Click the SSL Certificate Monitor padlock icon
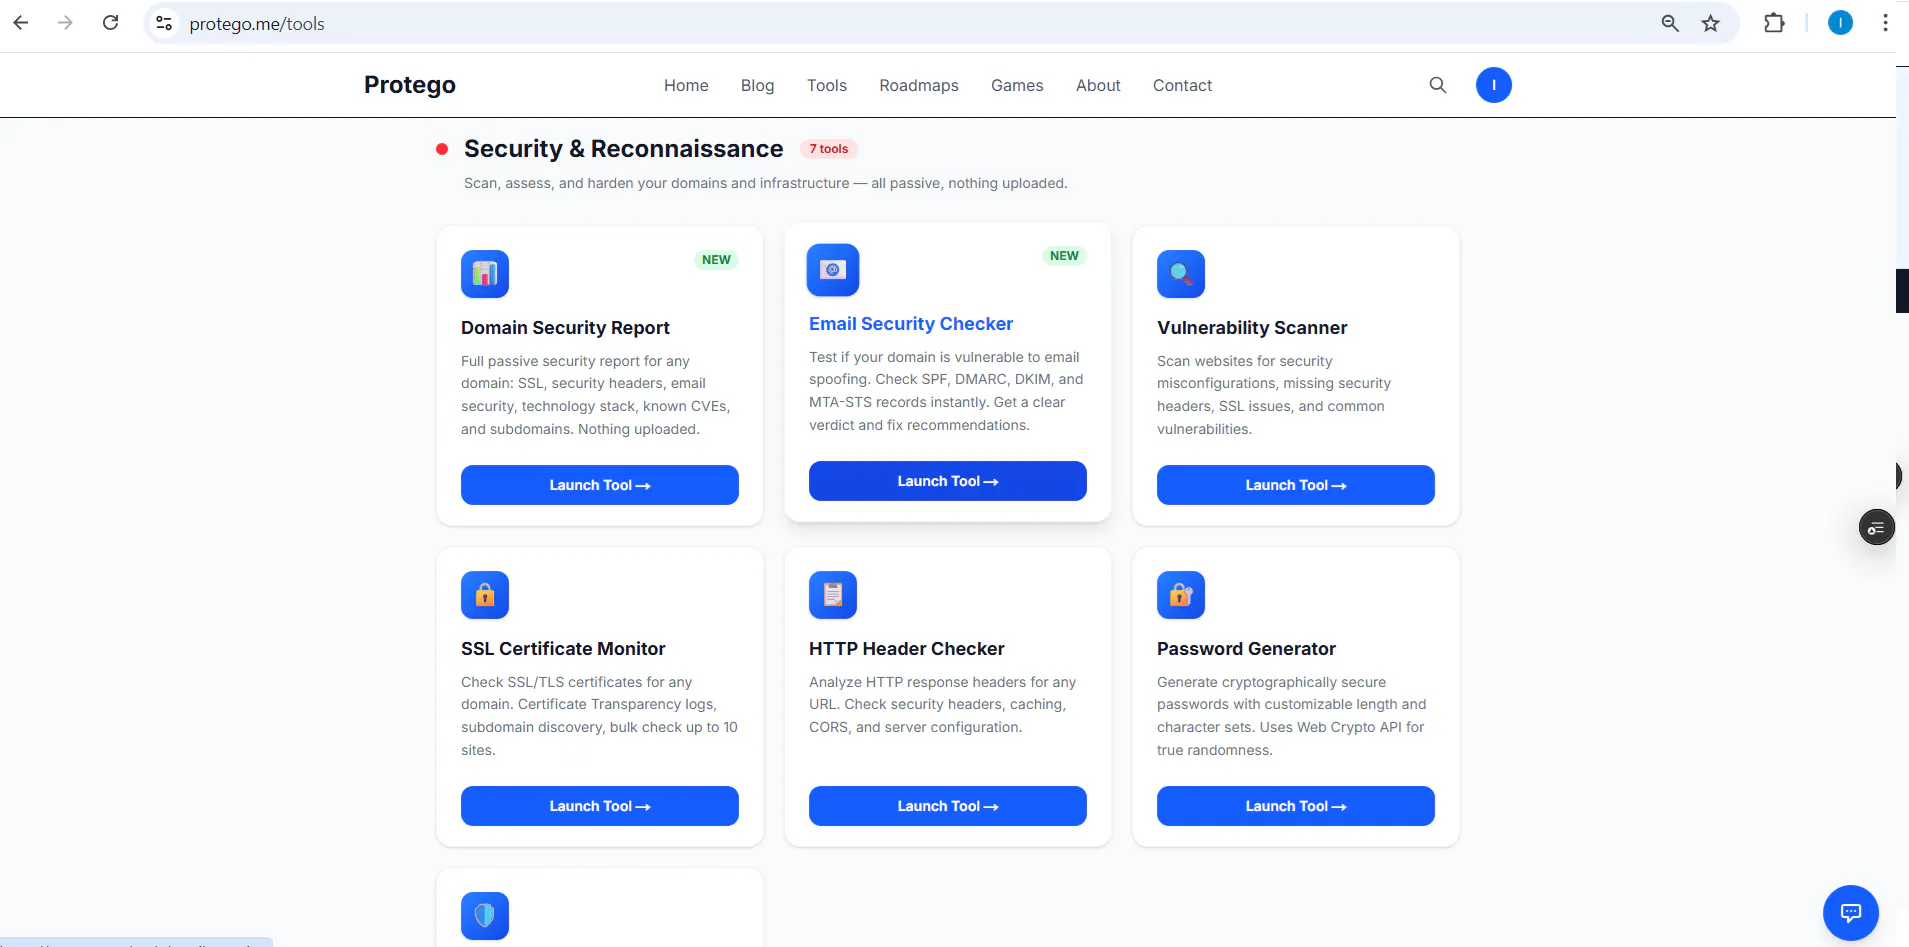This screenshot has width=1909, height=947. [x=485, y=595]
